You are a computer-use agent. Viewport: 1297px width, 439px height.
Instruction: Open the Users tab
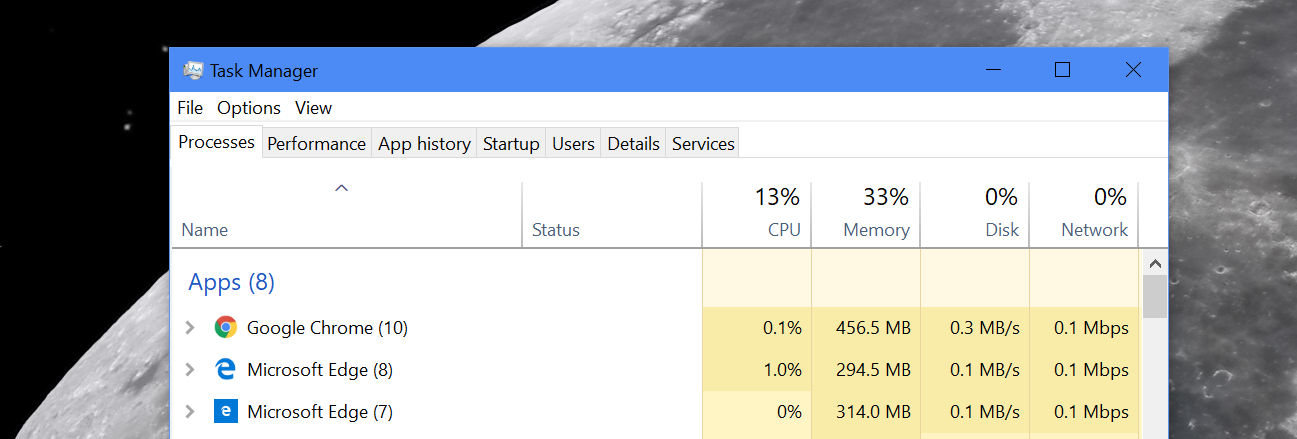(x=573, y=144)
